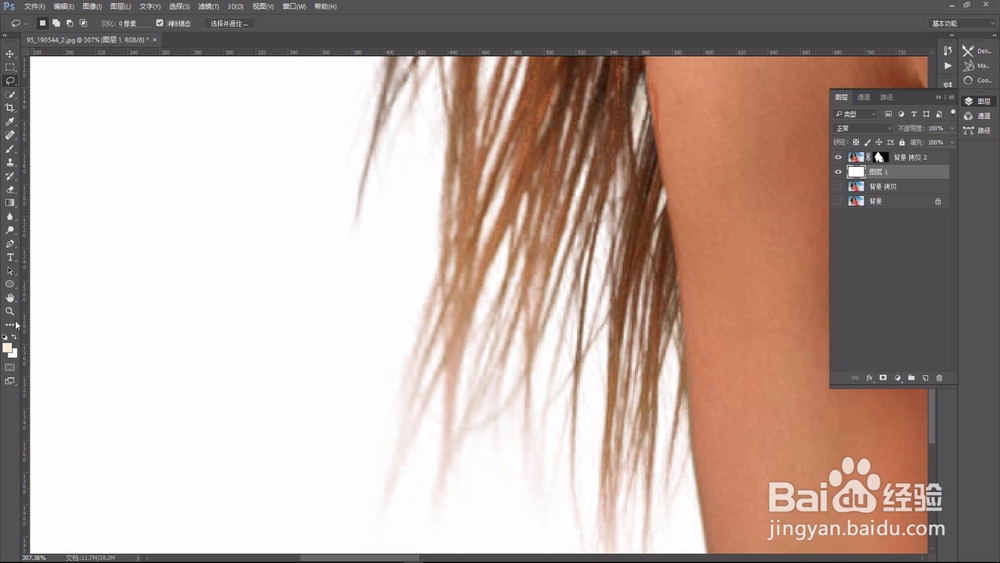Viewport: 1000px width, 563px height.
Task: Open the 文件(F) menu
Action: point(34,6)
